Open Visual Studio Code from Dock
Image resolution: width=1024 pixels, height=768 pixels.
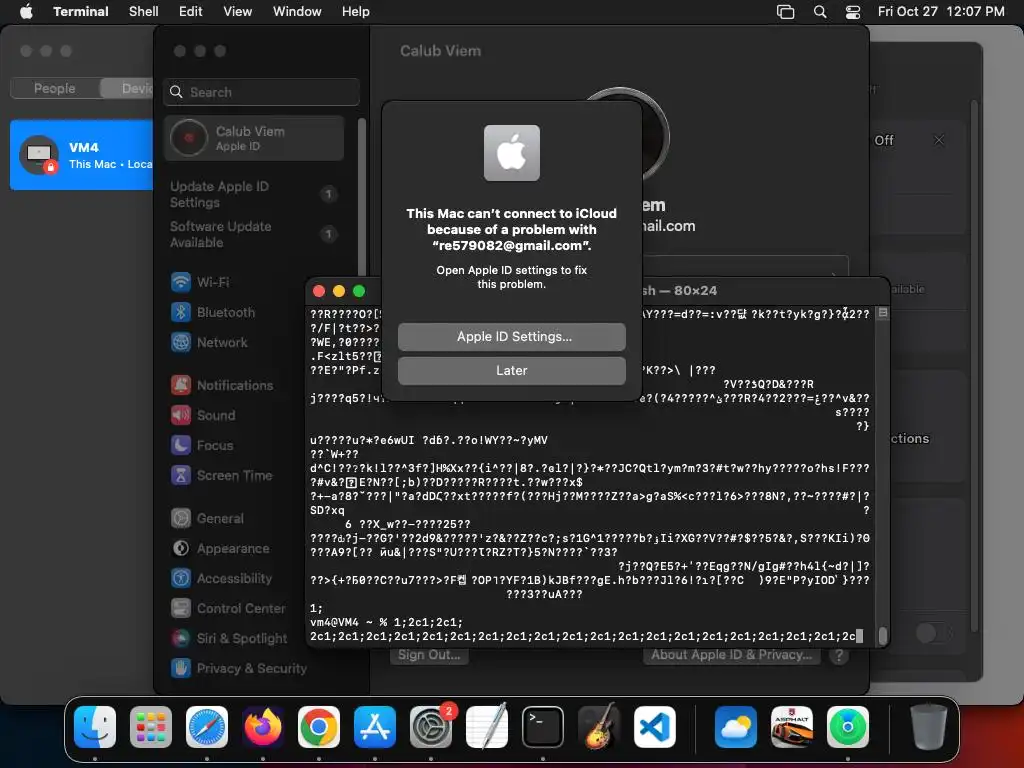pyautogui.click(x=655, y=726)
